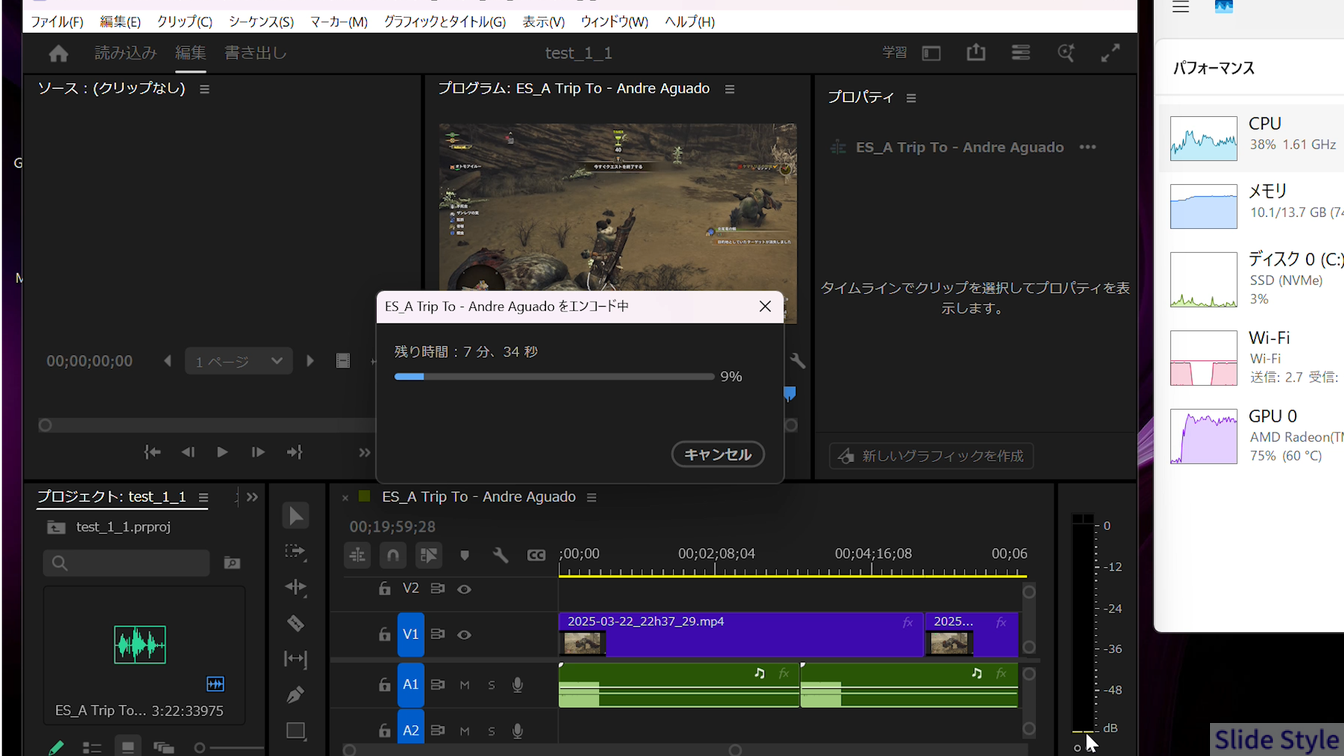
Task: Select the Ripple Edit tool
Action: click(295, 587)
